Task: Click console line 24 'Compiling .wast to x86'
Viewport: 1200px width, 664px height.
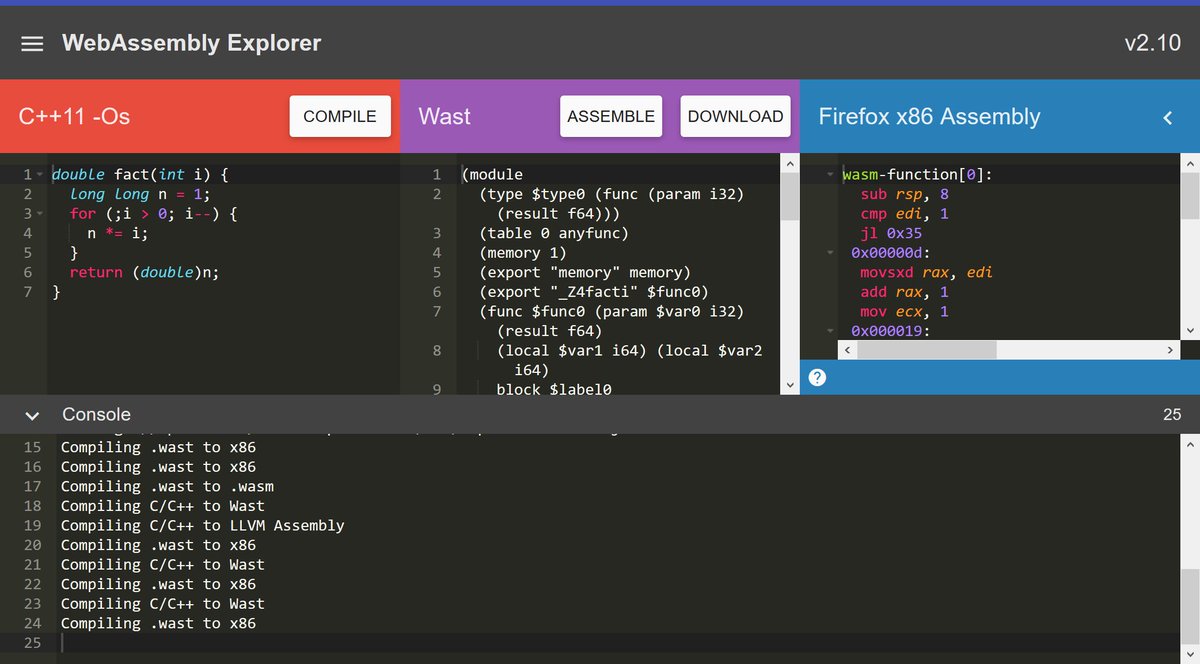Action: 158,623
